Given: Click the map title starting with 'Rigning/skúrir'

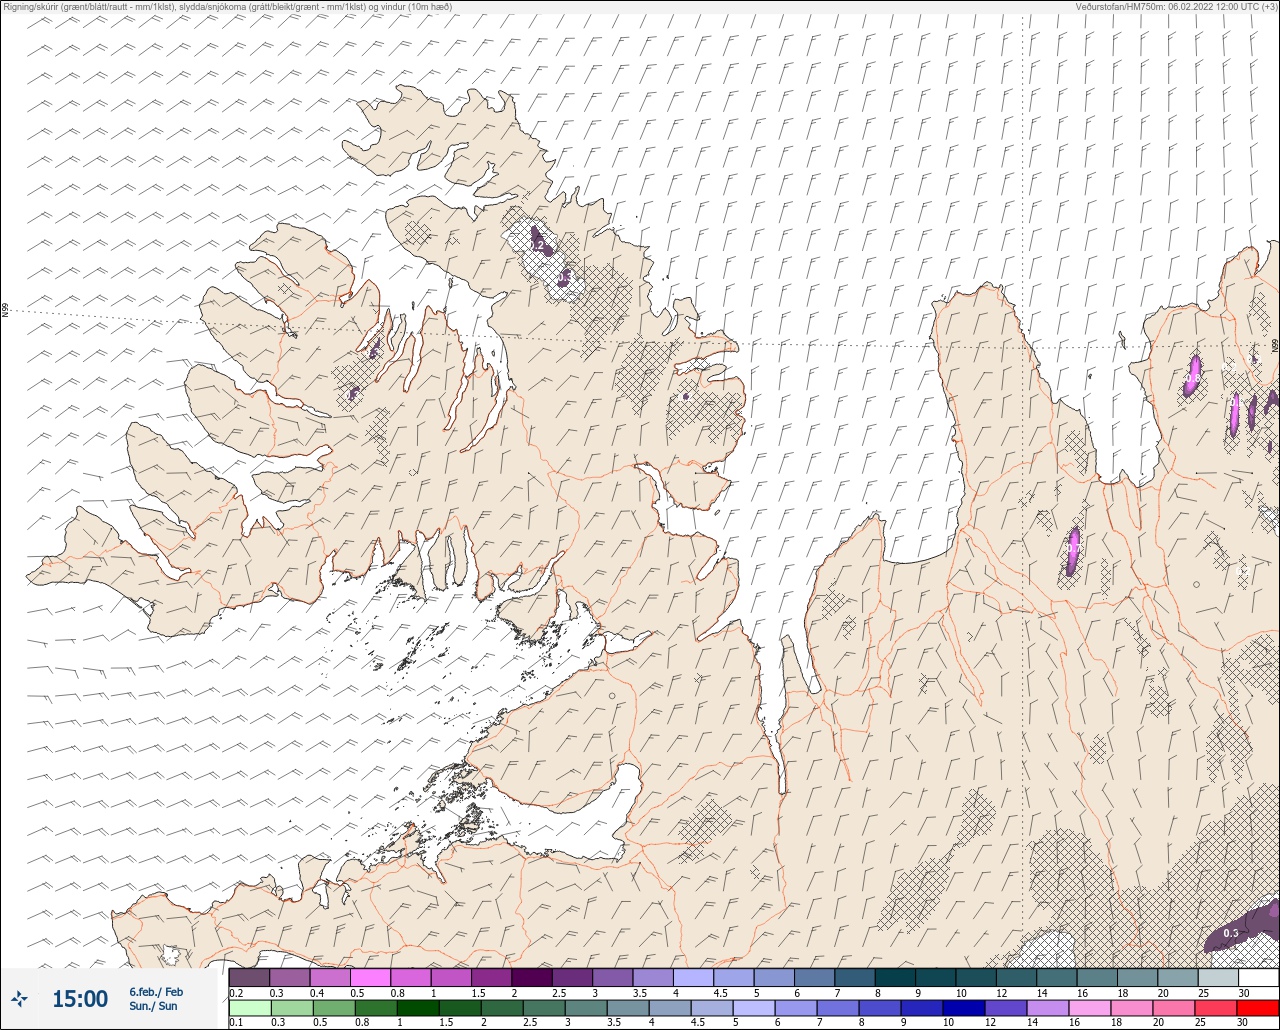Looking at the screenshot, I should pos(227,6).
